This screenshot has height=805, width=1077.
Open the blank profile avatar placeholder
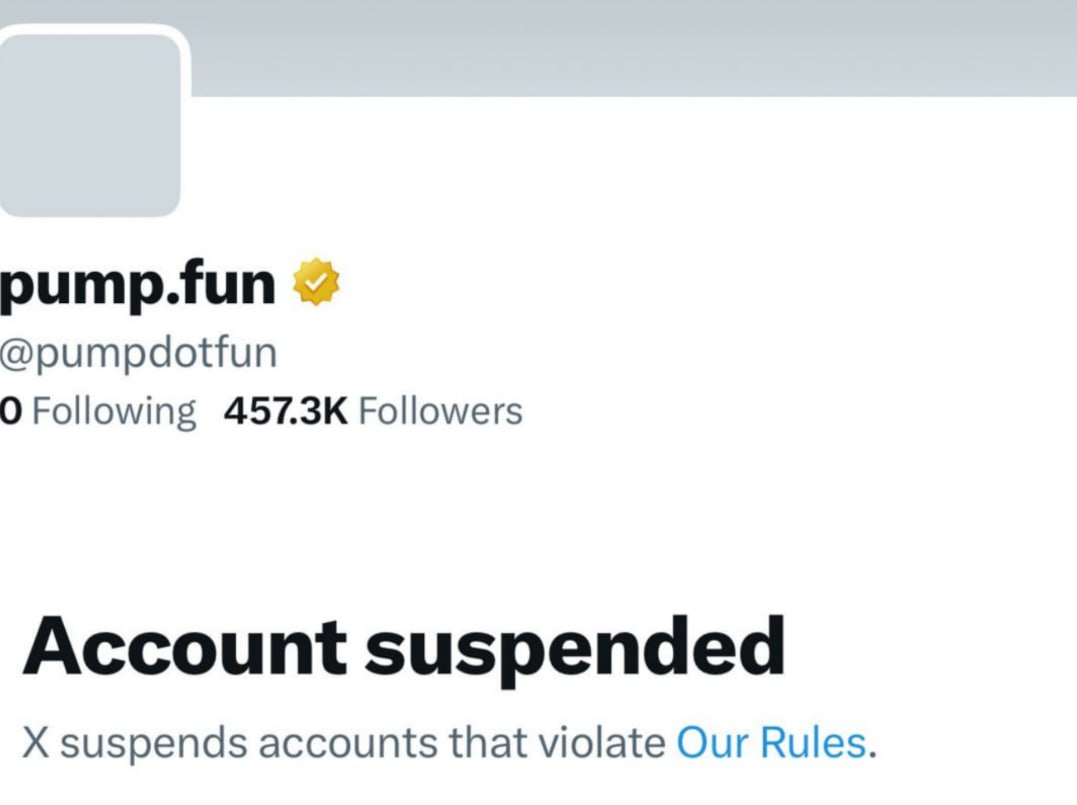90,126
